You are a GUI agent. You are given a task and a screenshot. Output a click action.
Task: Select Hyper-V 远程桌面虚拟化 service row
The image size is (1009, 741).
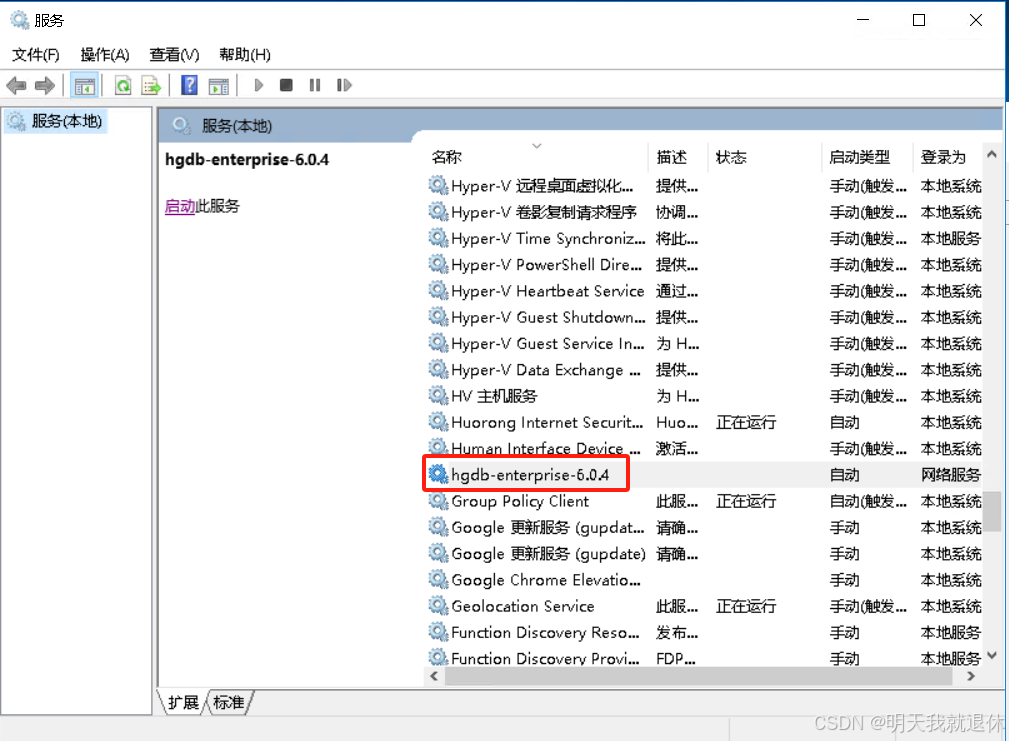[703, 185]
